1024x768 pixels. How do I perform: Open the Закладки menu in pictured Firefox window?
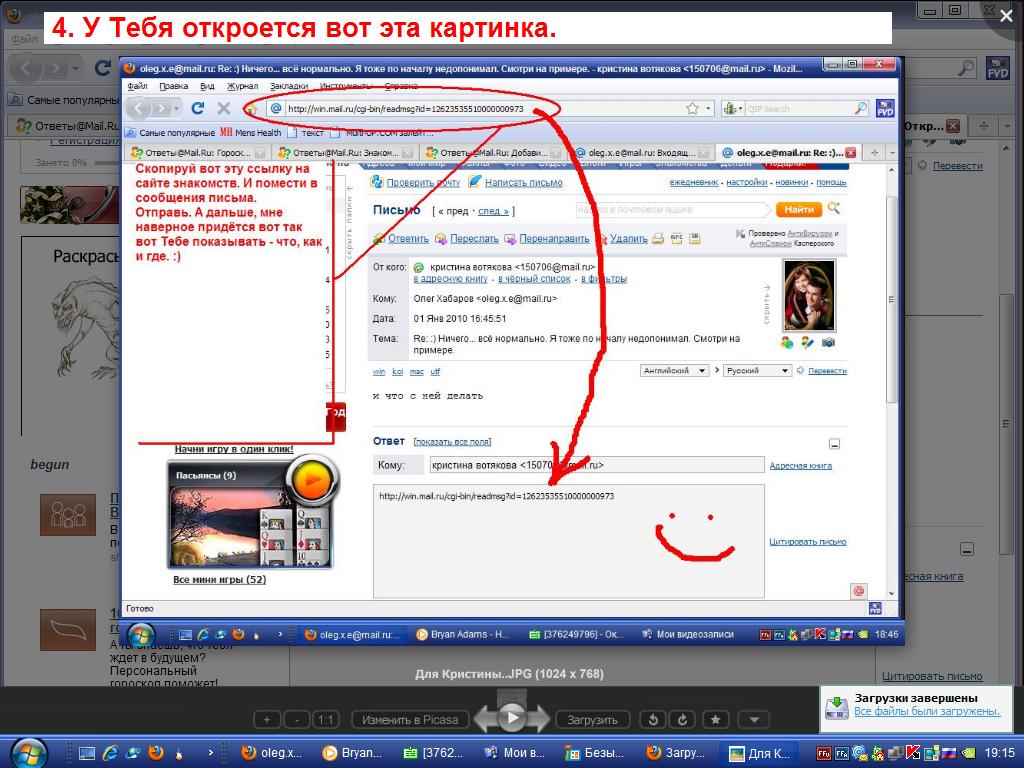coord(289,86)
